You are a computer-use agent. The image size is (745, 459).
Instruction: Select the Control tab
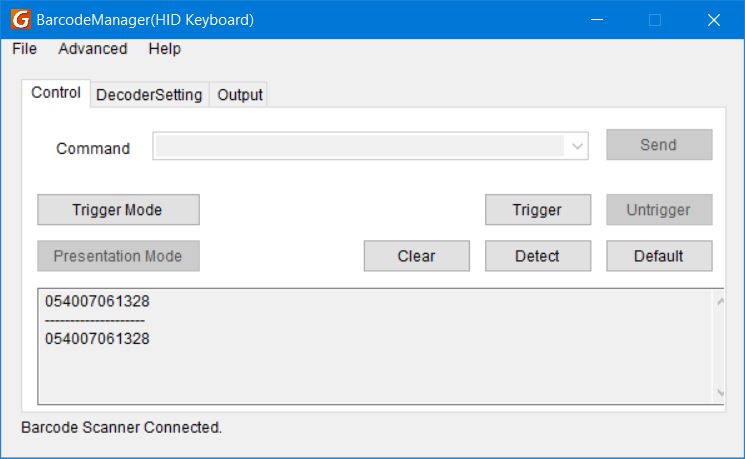click(56, 93)
